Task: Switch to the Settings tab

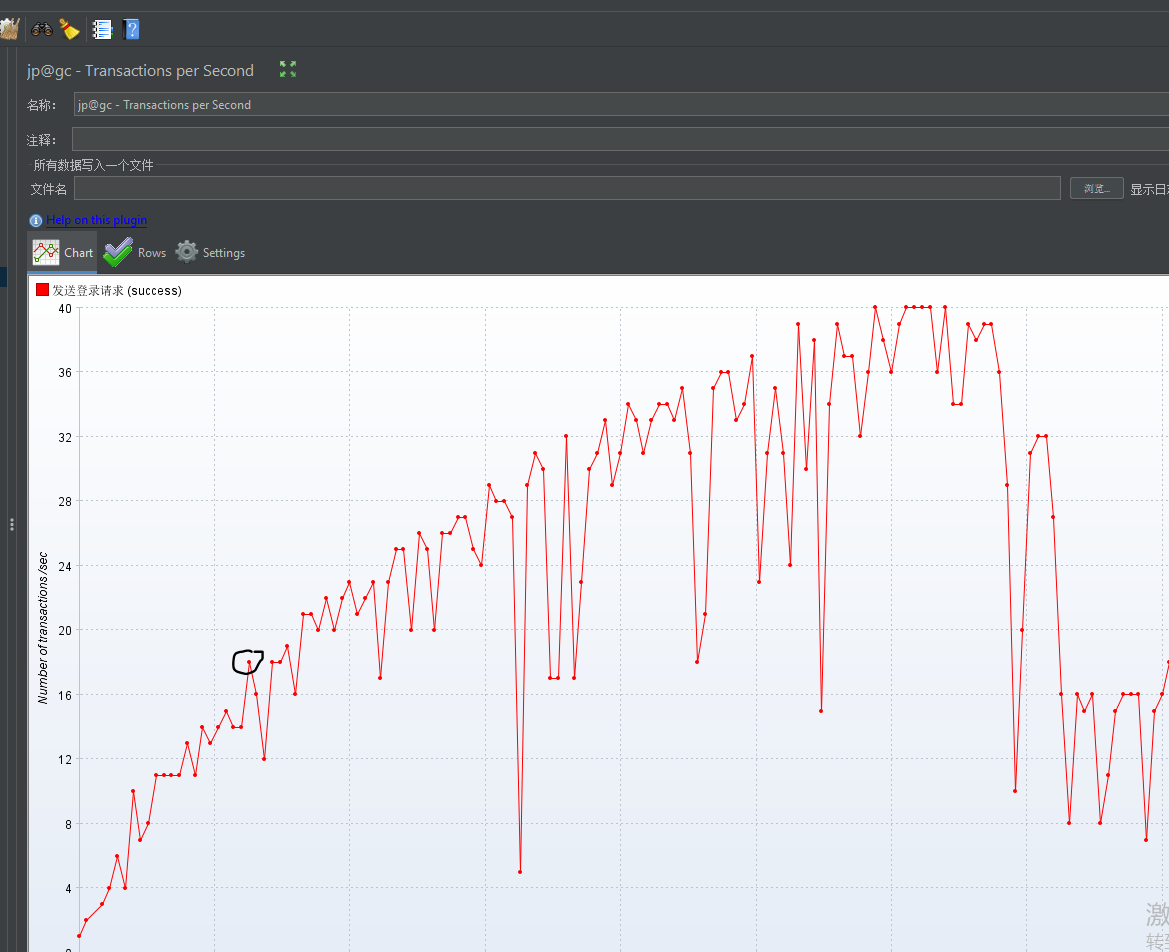Action: [x=210, y=253]
